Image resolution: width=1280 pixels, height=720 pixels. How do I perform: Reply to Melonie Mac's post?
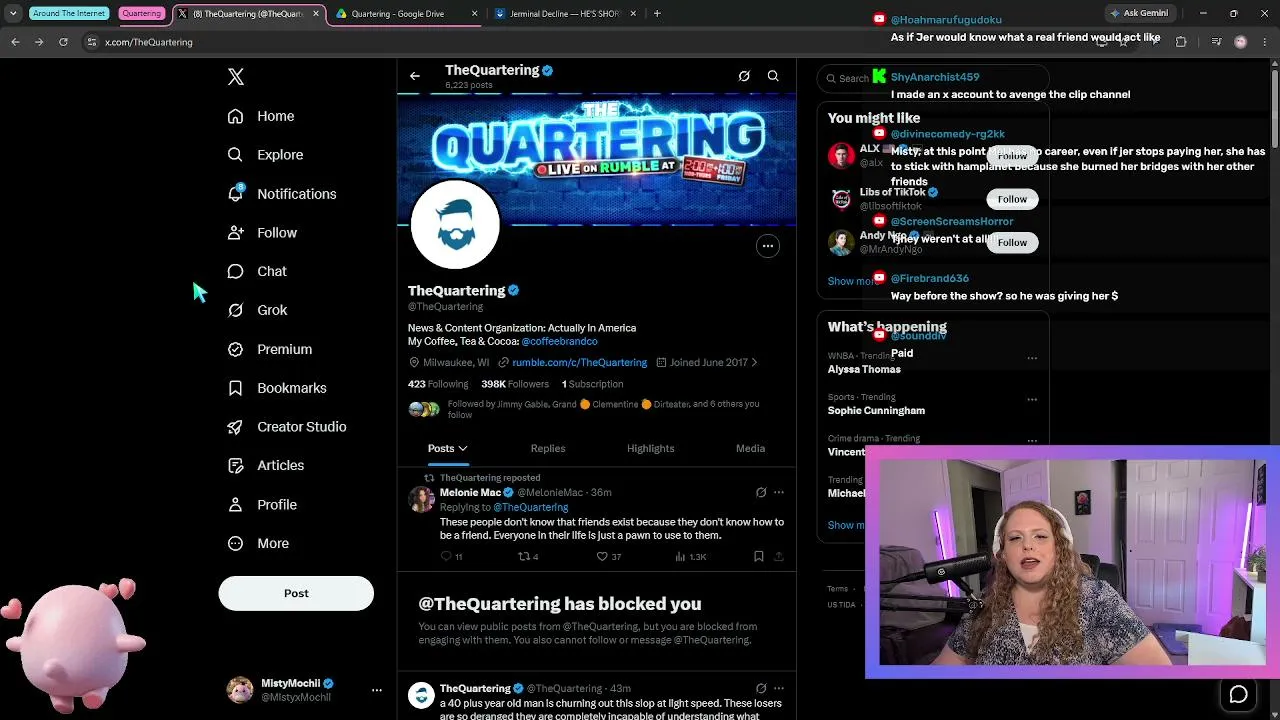[x=446, y=556]
